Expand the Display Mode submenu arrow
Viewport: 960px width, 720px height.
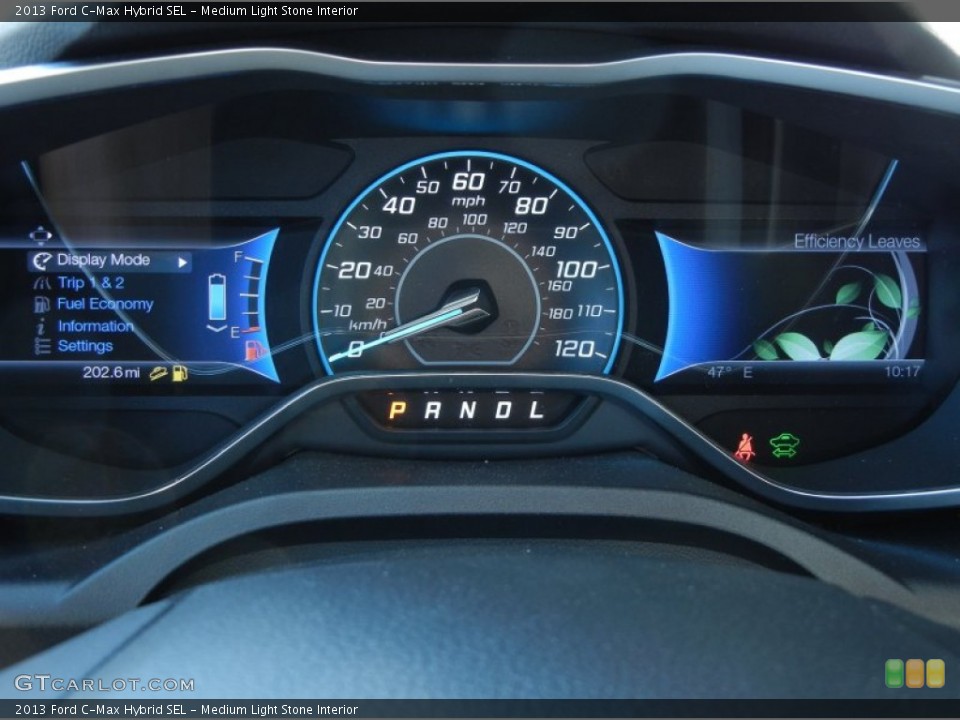tap(182, 263)
